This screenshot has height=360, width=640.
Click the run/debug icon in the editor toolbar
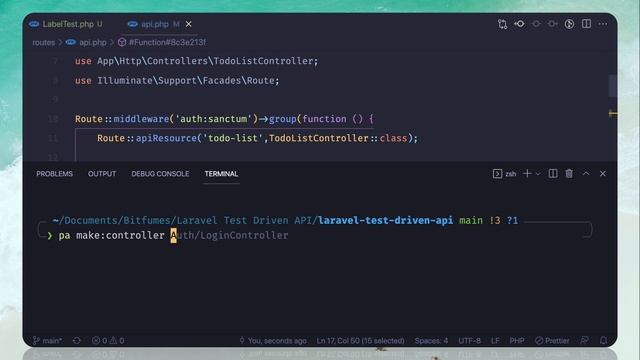click(x=569, y=24)
